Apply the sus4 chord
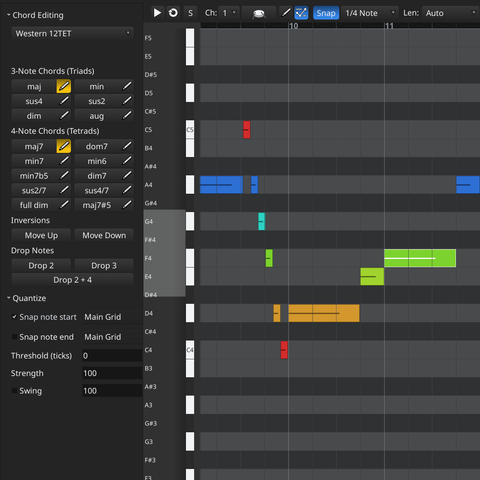 34,101
